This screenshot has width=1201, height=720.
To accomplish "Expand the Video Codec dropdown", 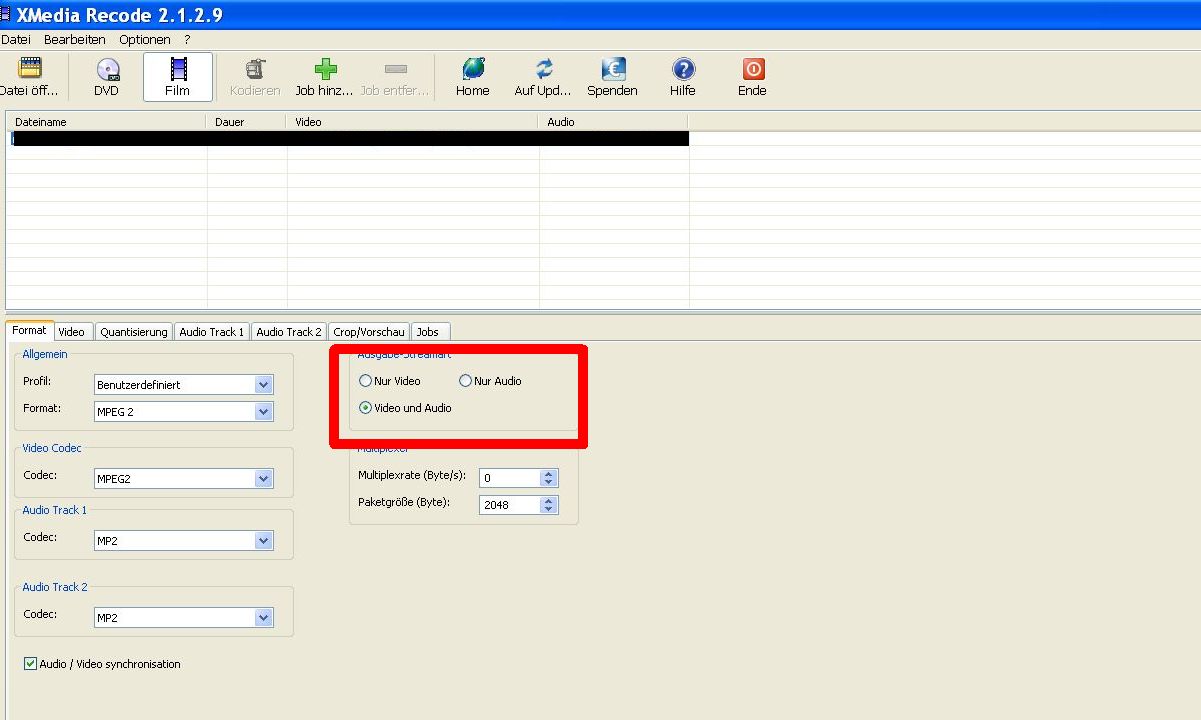I will point(264,479).
